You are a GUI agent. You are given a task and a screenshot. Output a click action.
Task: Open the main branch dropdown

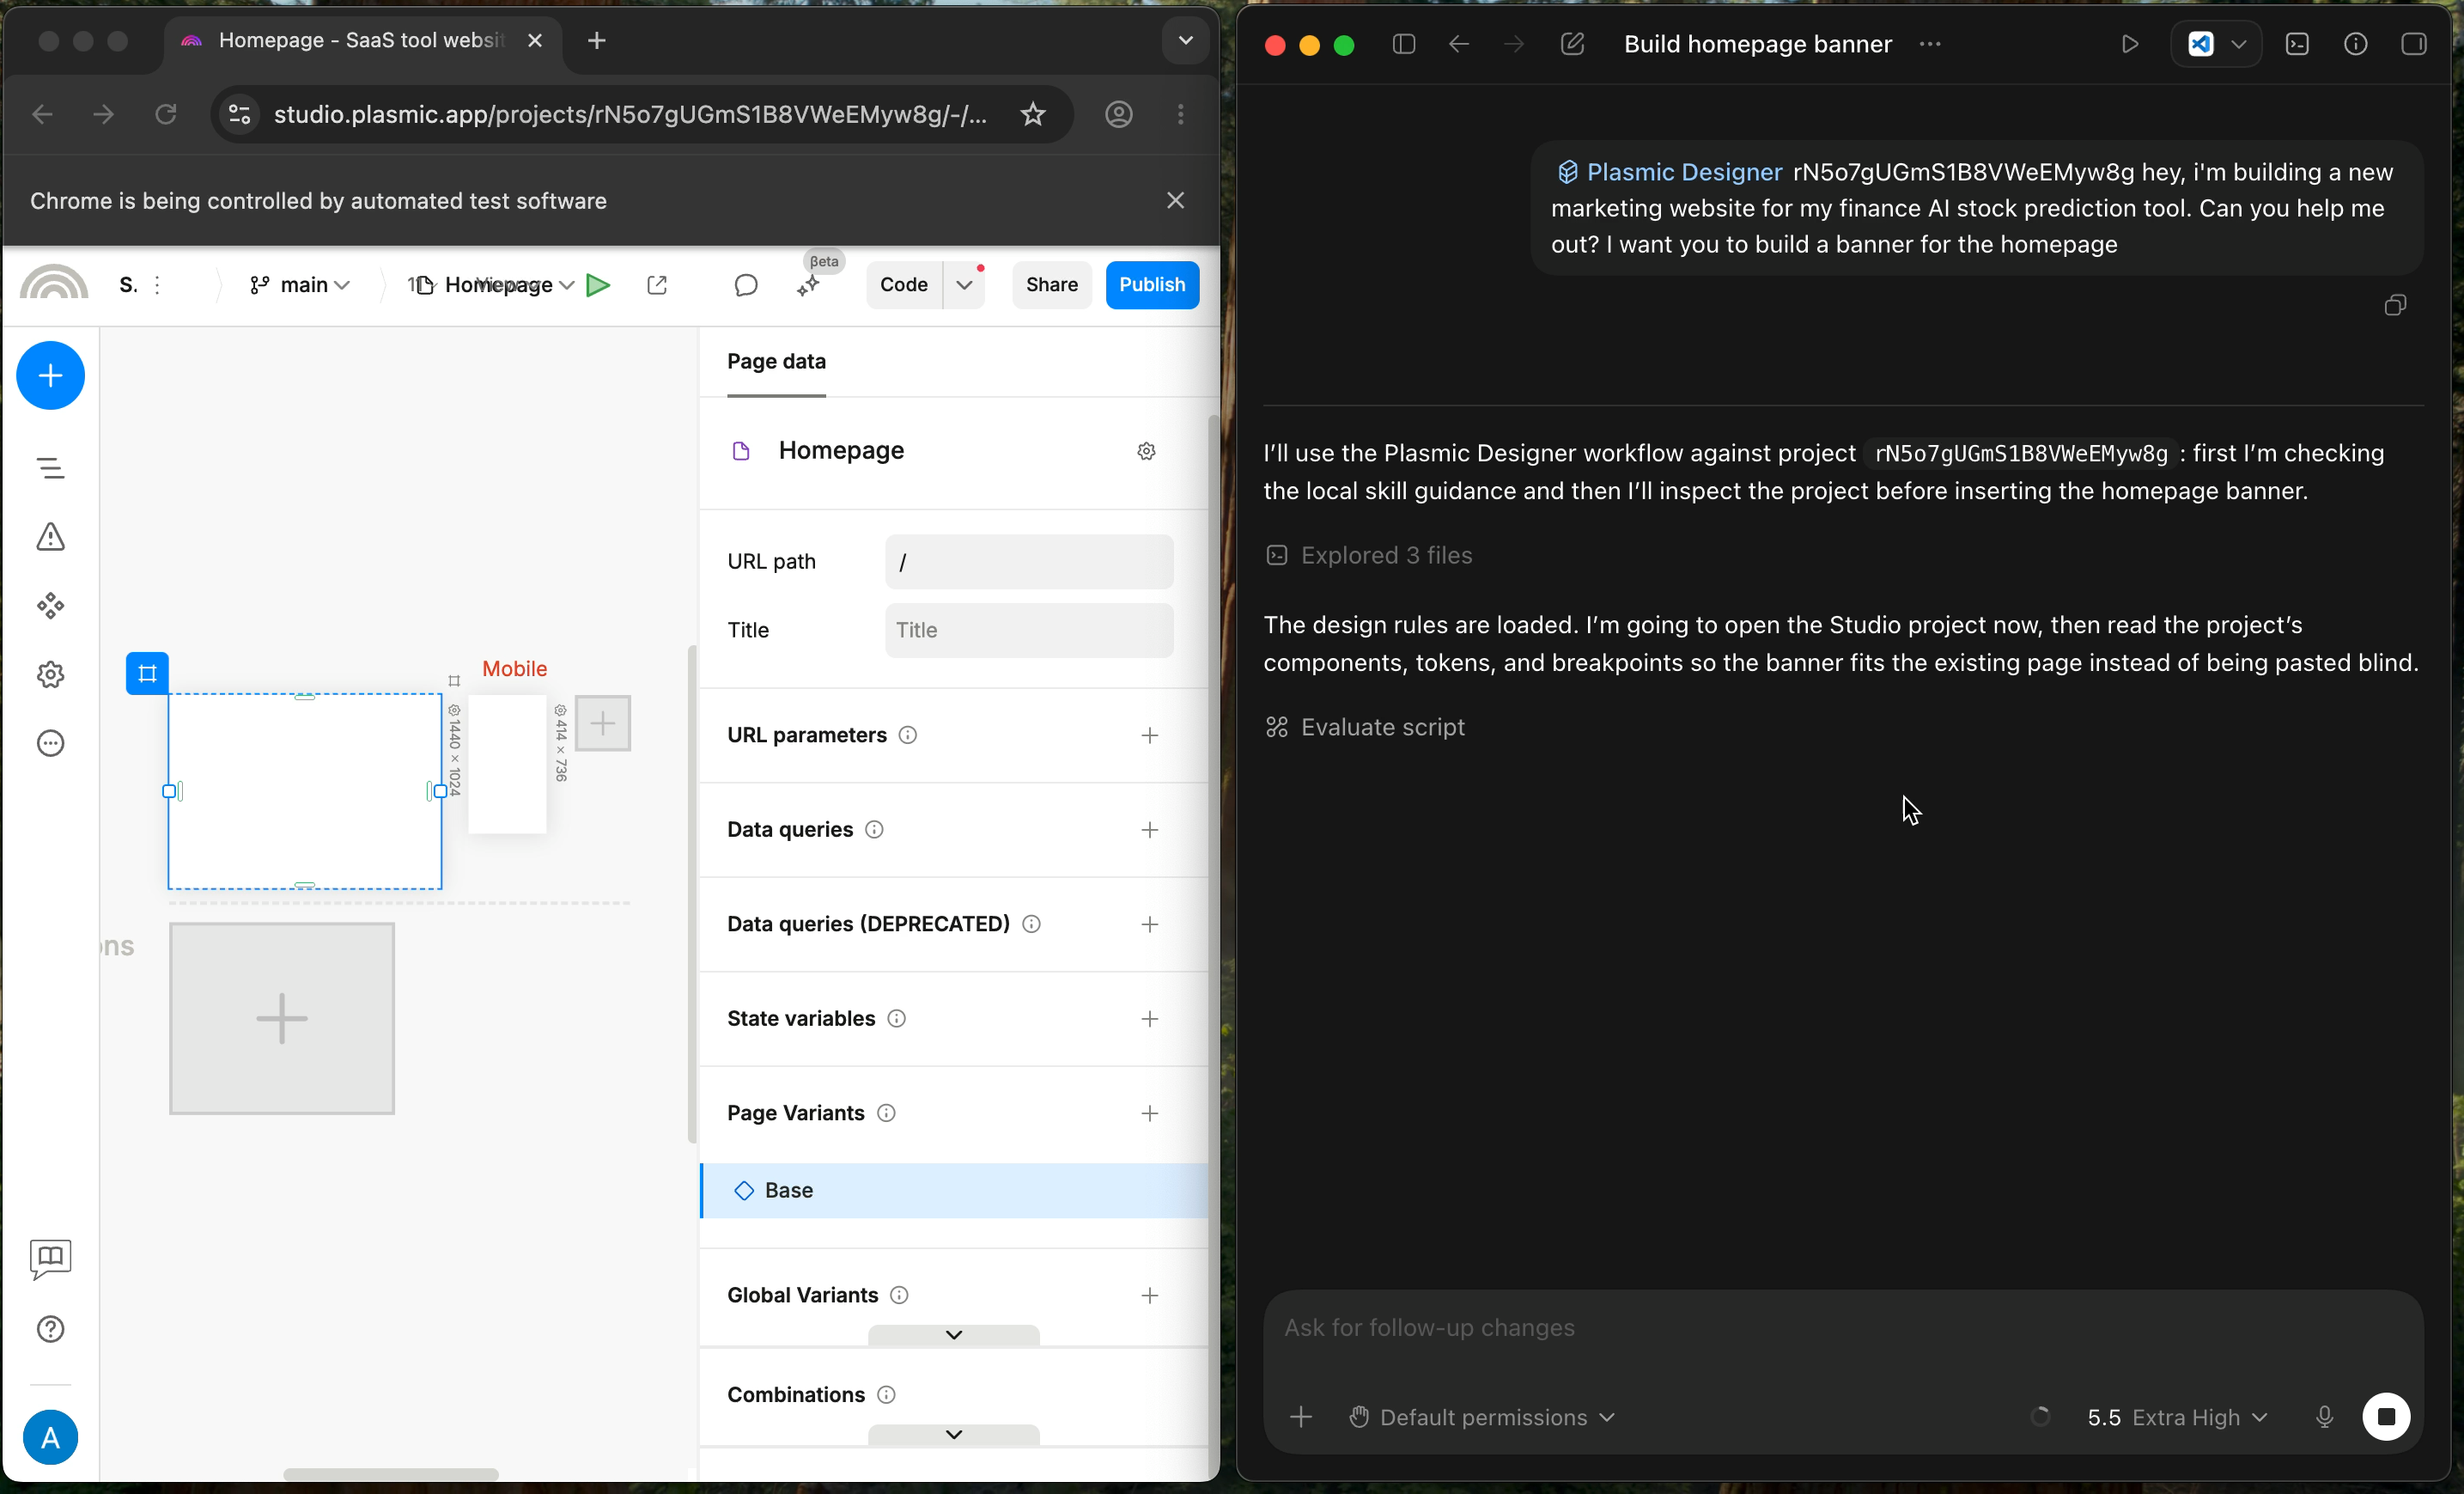(x=300, y=285)
